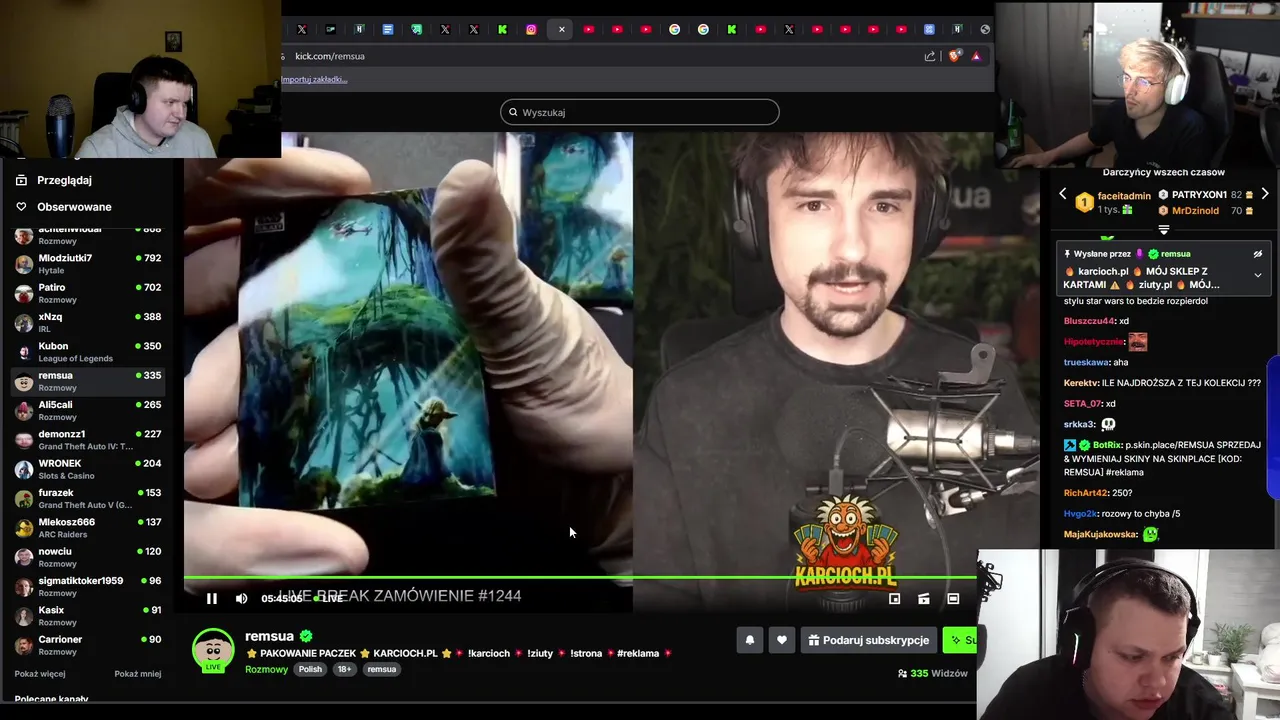The width and height of the screenshot is (1280, 720).
Task: Show next gifters with the right arrow
Action: 1265,194
